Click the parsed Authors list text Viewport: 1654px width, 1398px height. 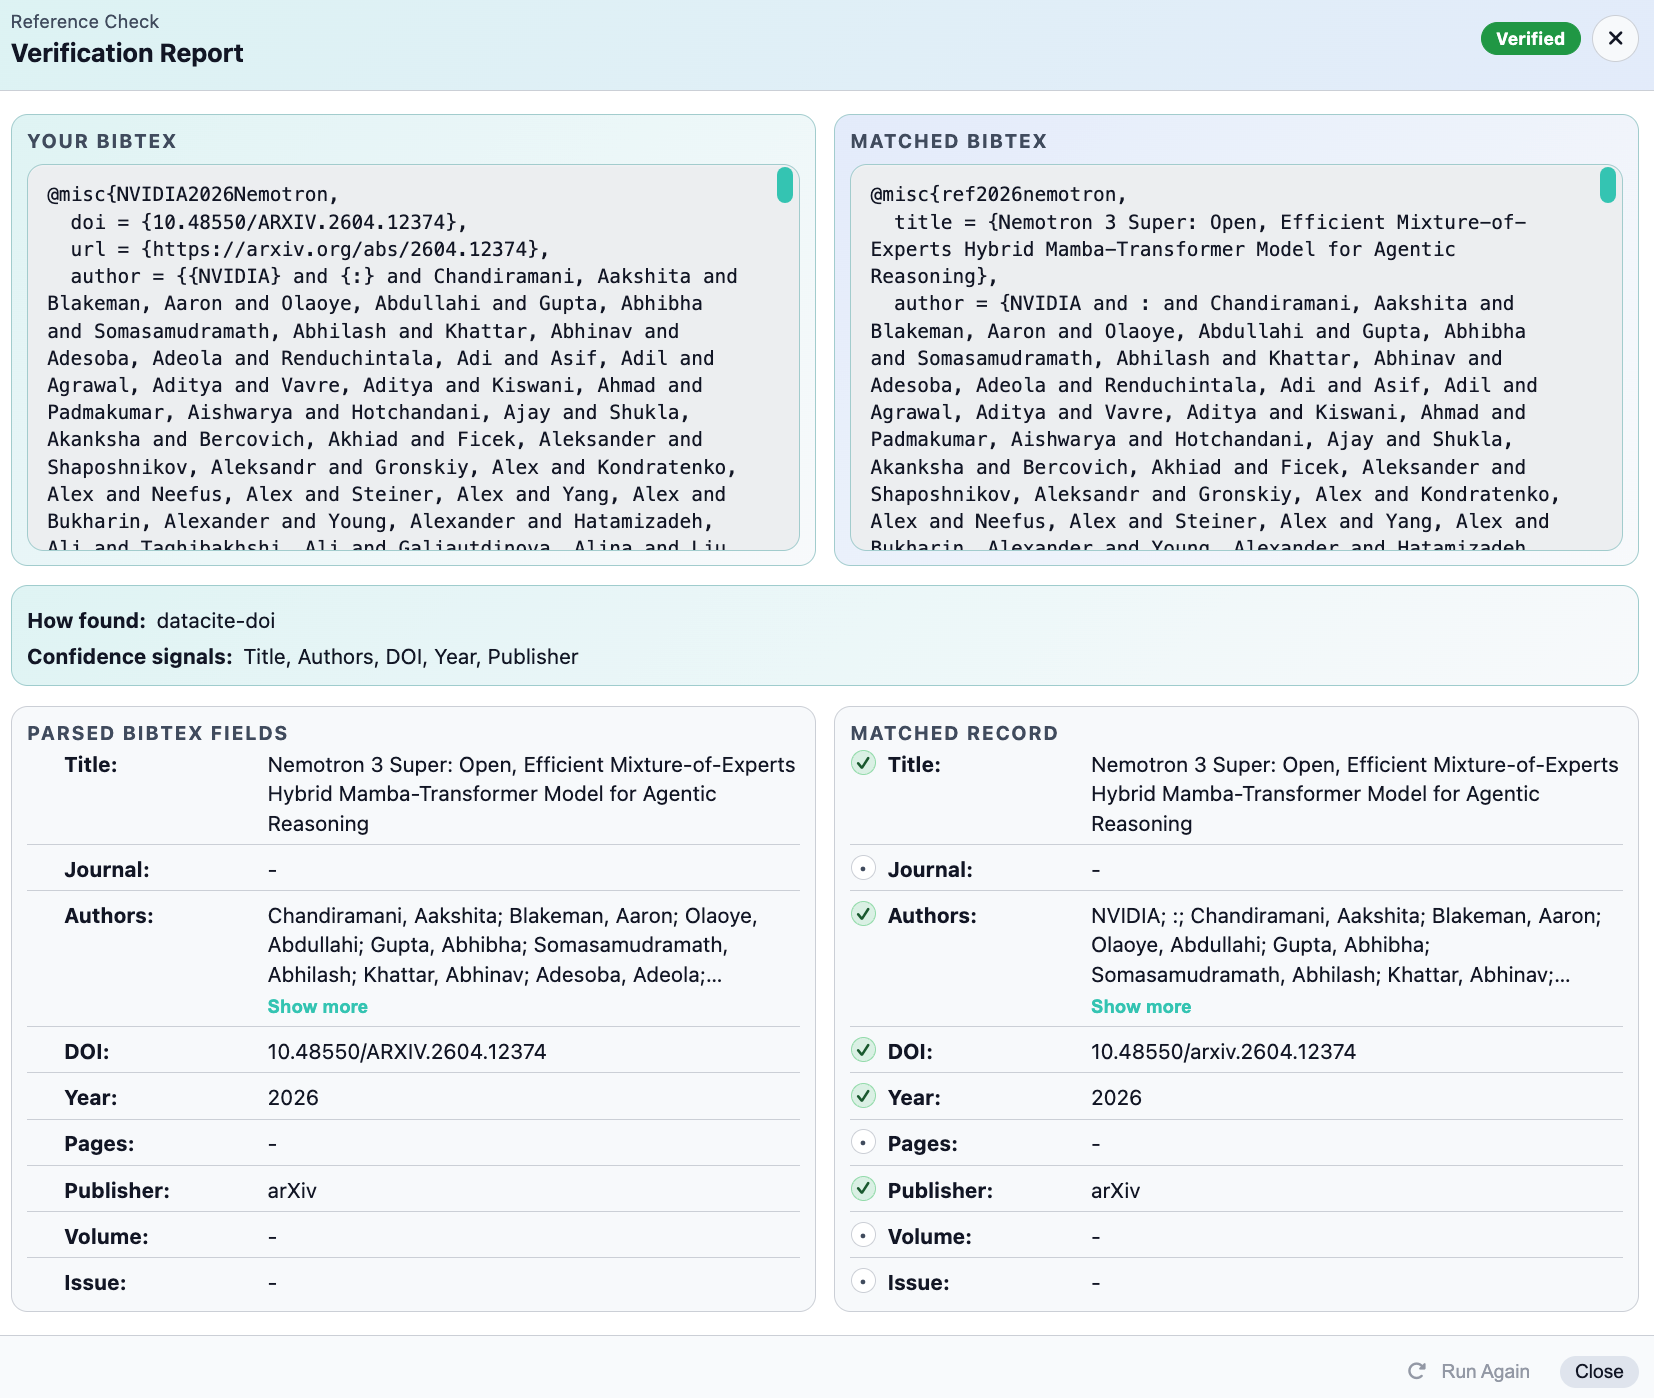[x=512, y=945]
